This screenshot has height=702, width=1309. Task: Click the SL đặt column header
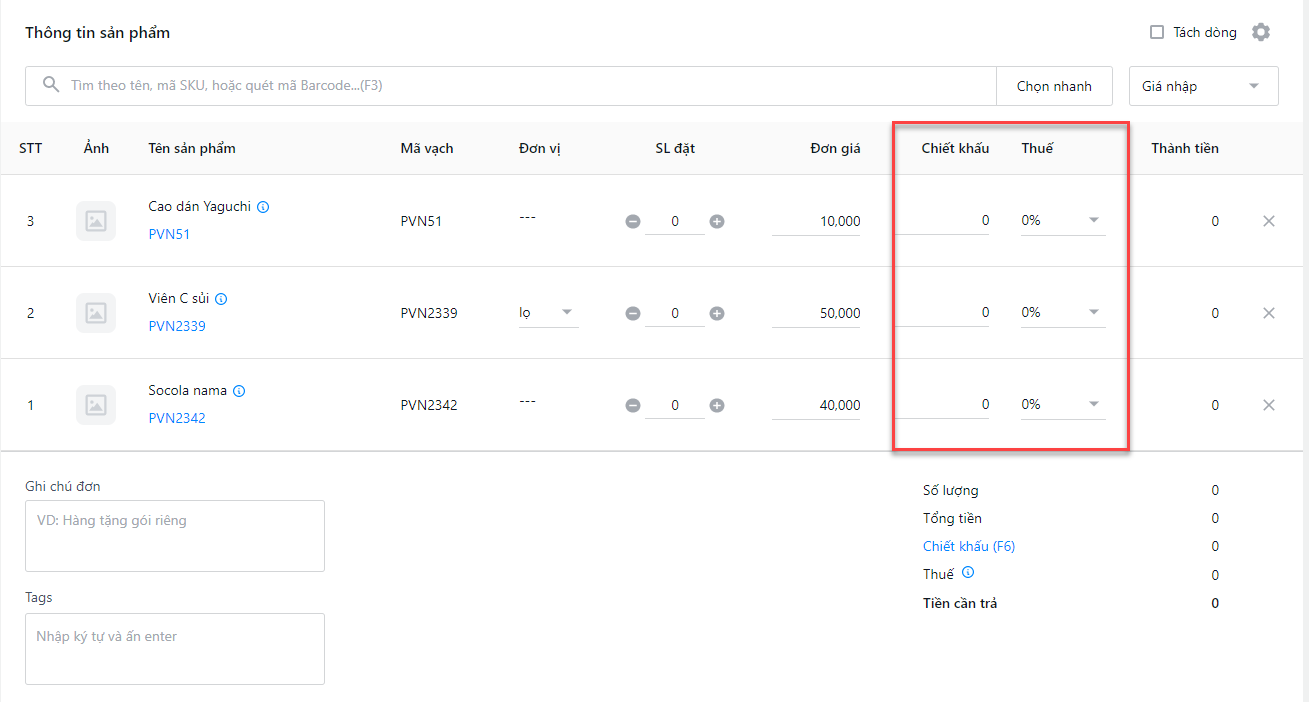[675, 148]
